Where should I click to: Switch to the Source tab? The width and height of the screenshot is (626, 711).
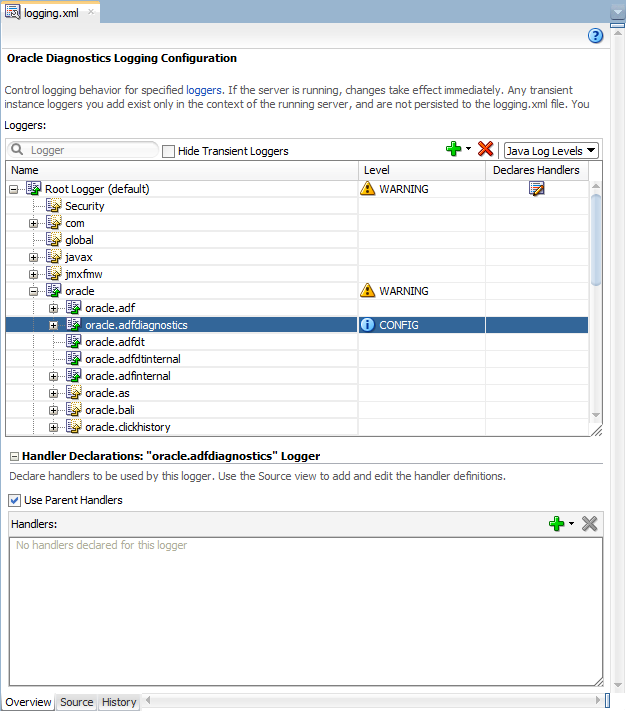click(76, 702)
